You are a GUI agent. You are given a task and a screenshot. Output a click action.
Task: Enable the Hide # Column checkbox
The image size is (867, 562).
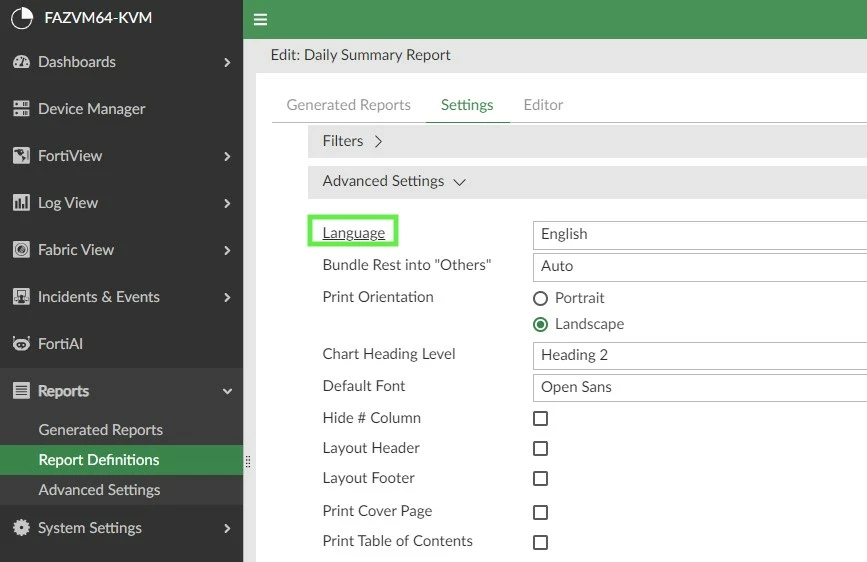coord(540,418)
